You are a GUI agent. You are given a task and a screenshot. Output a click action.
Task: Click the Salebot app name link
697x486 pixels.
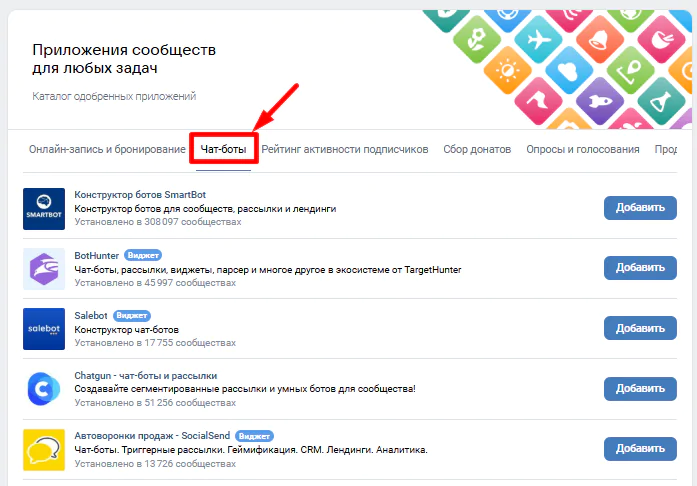91,315
